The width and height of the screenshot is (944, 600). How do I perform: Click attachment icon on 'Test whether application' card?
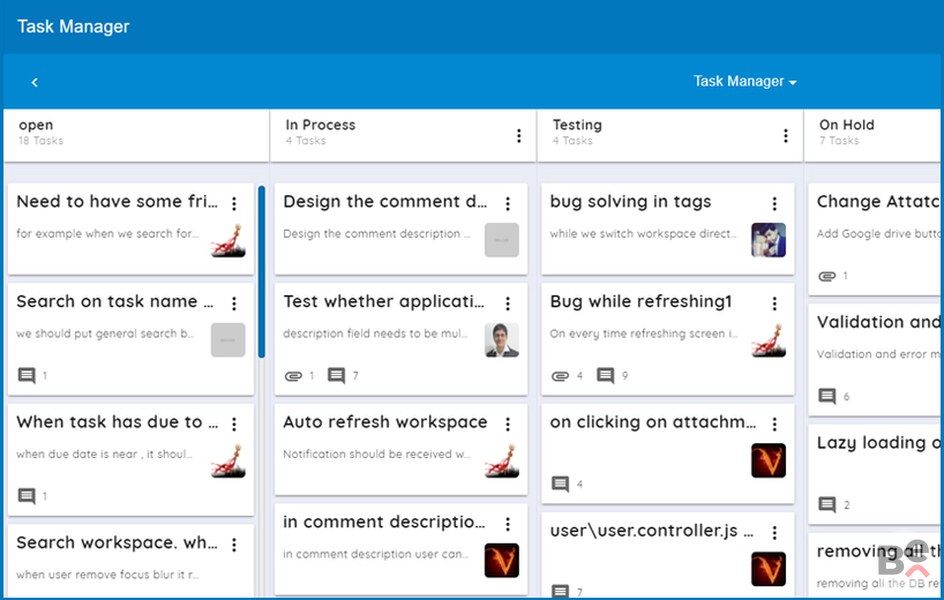click(293, 376)
